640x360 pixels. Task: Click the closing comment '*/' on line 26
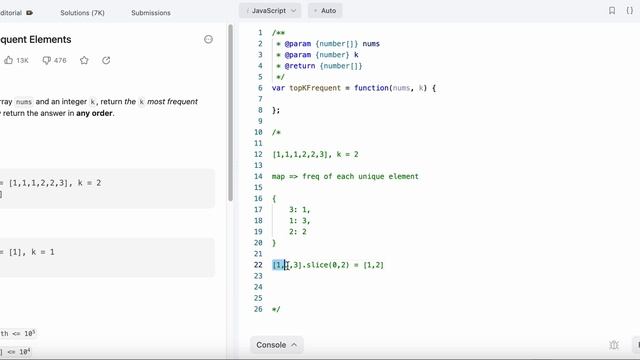tap(276, 309)
